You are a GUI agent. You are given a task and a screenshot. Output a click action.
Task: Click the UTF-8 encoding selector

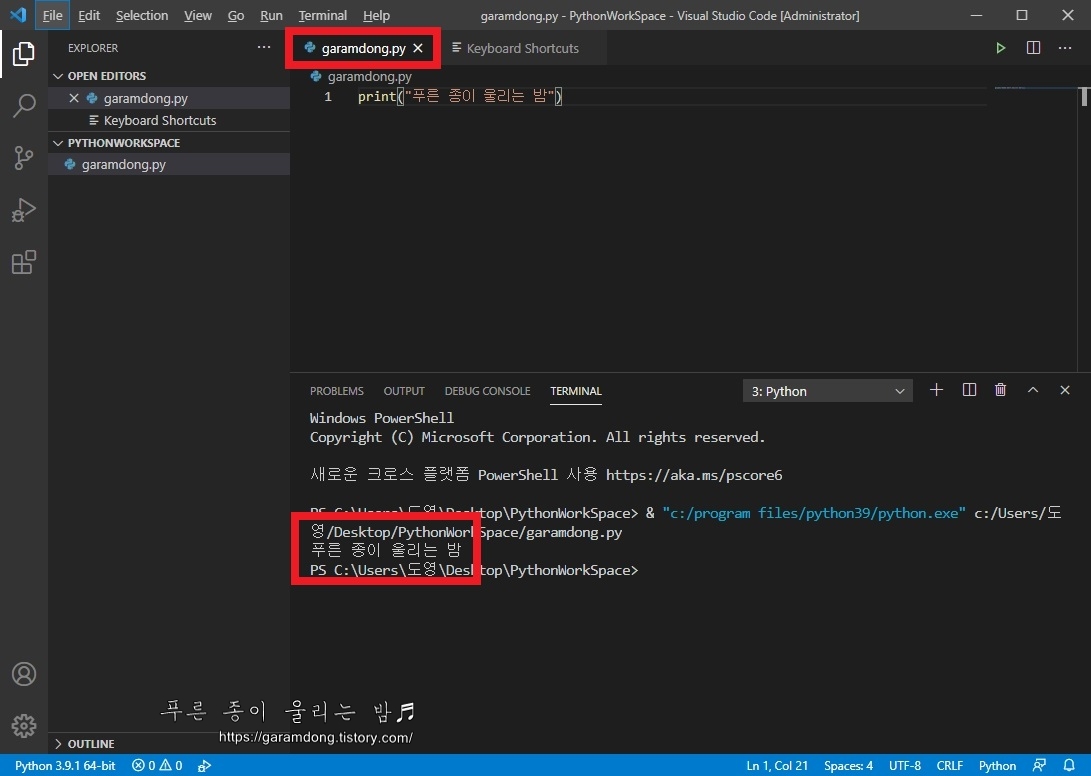click(x=905, y=765)
